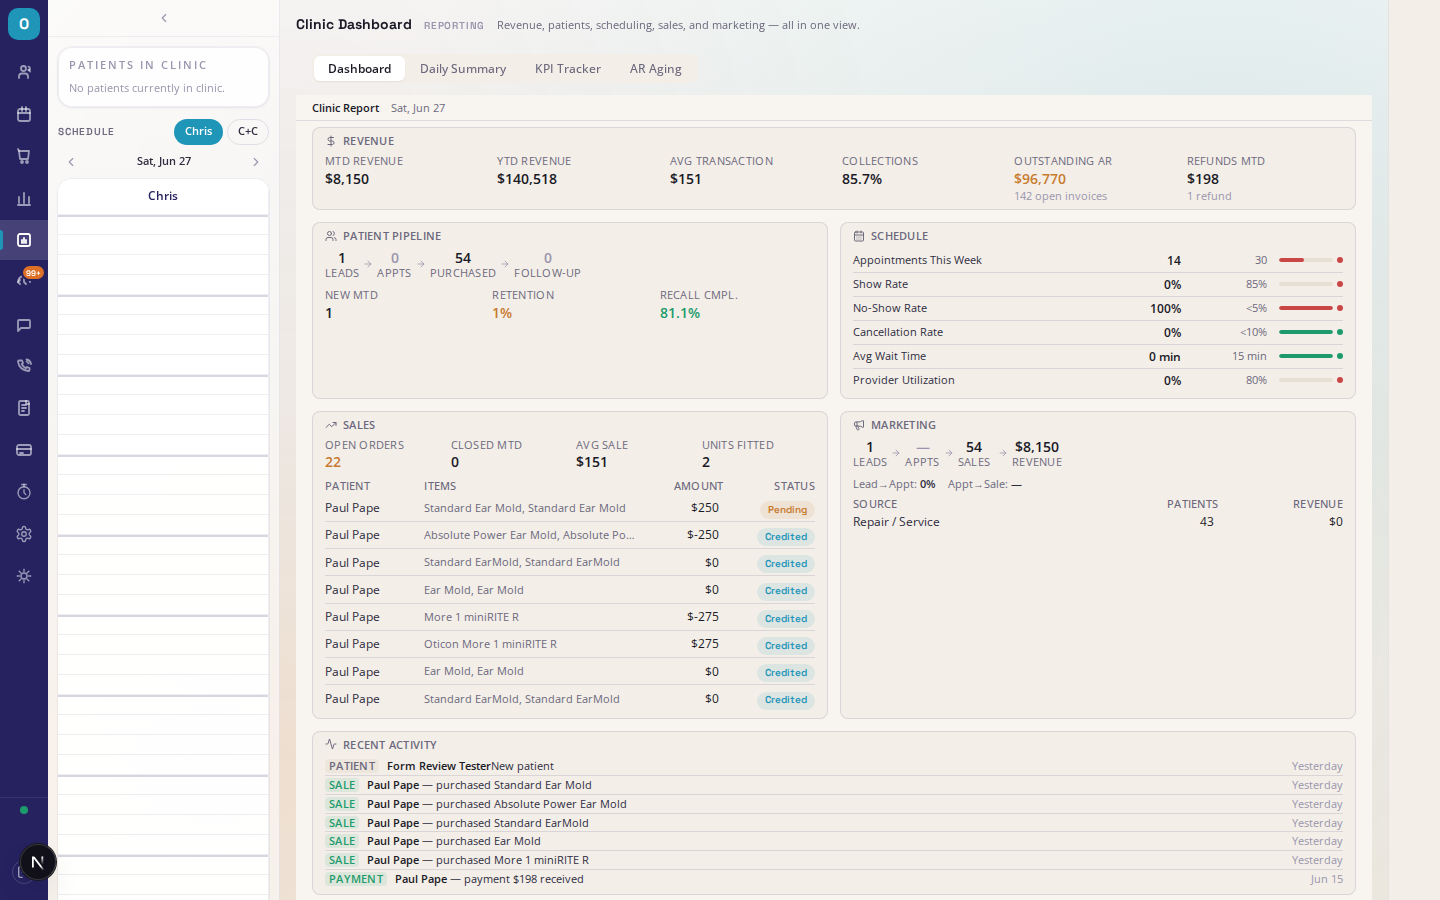This screenshot has height=900, width=1440.
Task: Open the shopping cart sidebar icon
Action: 24,156
